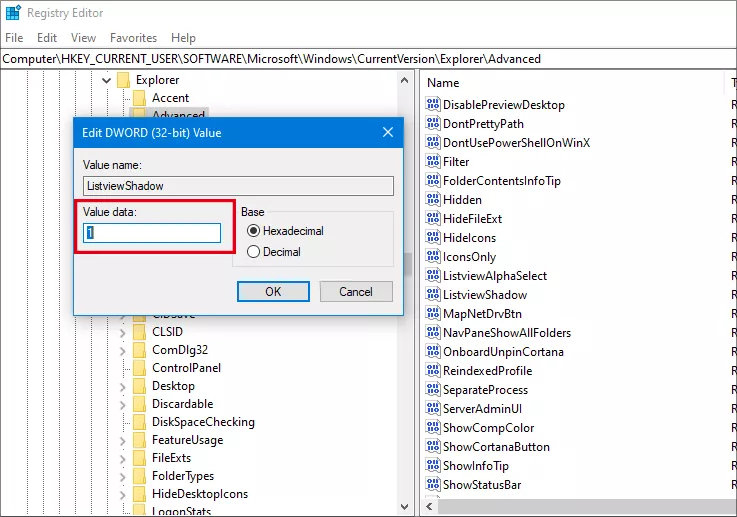Viewport: 737px width, 517px height.
Task: Select the Decimal base option
Action: tap(253, 252)
